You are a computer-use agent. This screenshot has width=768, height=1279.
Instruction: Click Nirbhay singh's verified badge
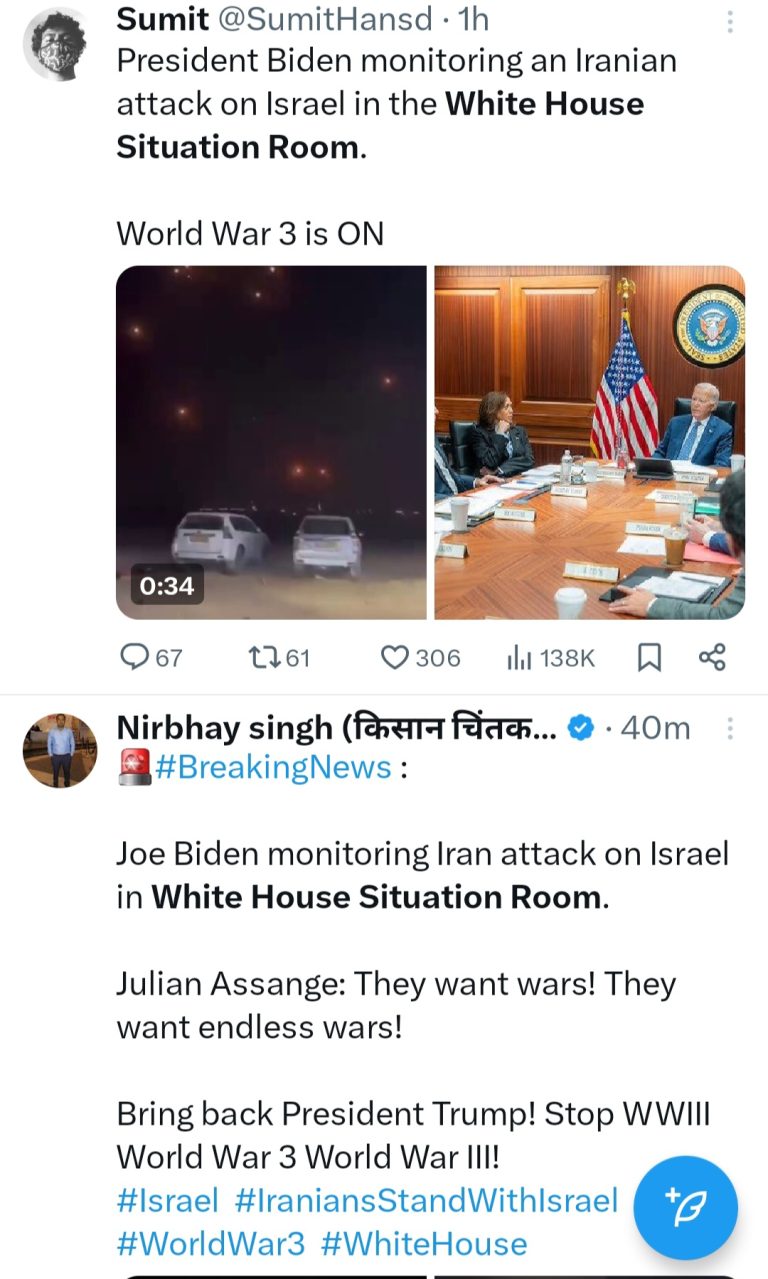coord(581,729)
